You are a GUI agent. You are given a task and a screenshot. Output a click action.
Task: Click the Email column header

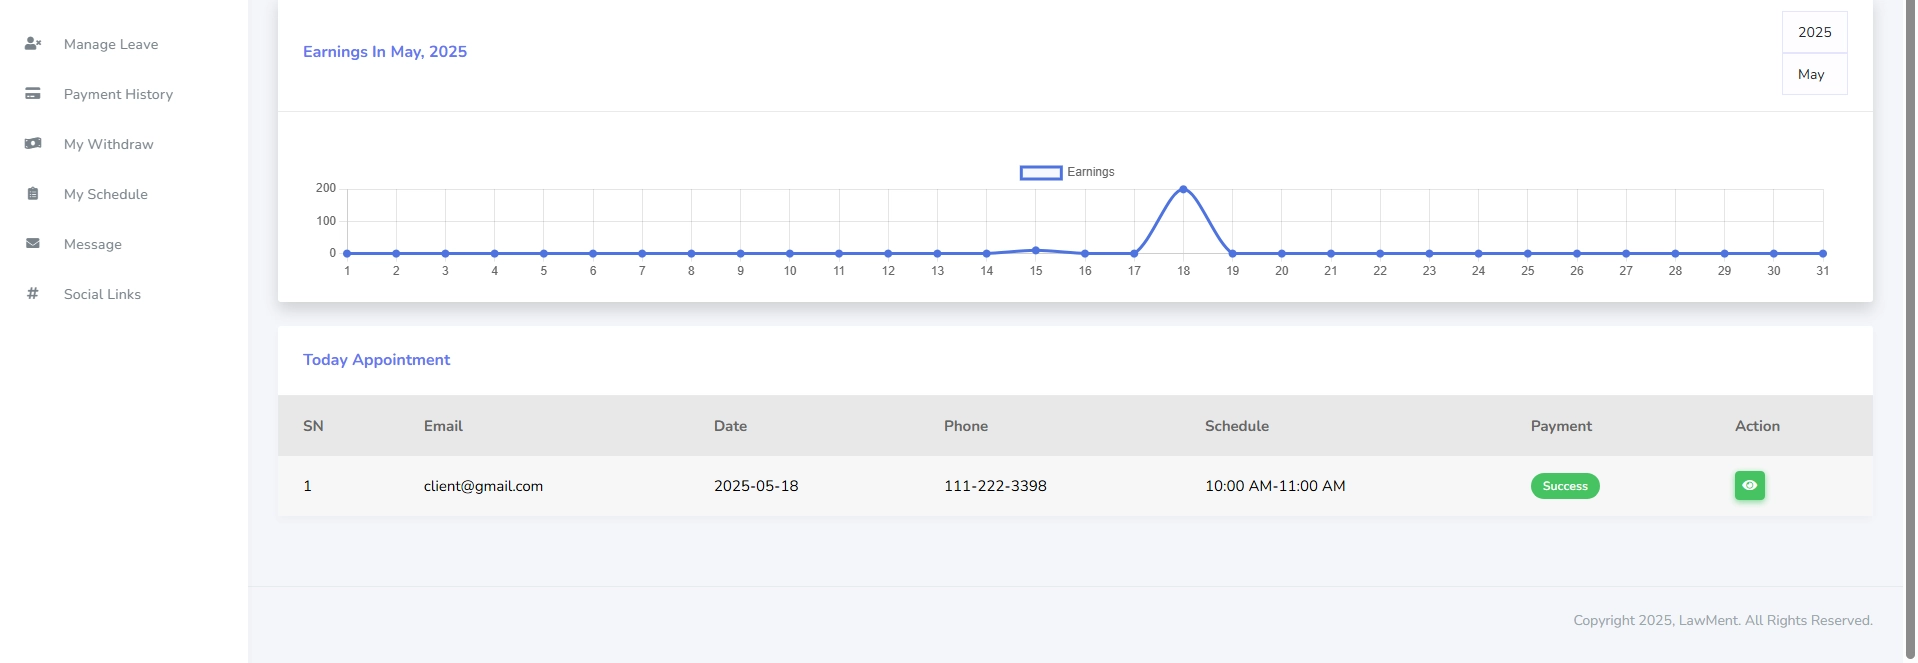point(443,426)
